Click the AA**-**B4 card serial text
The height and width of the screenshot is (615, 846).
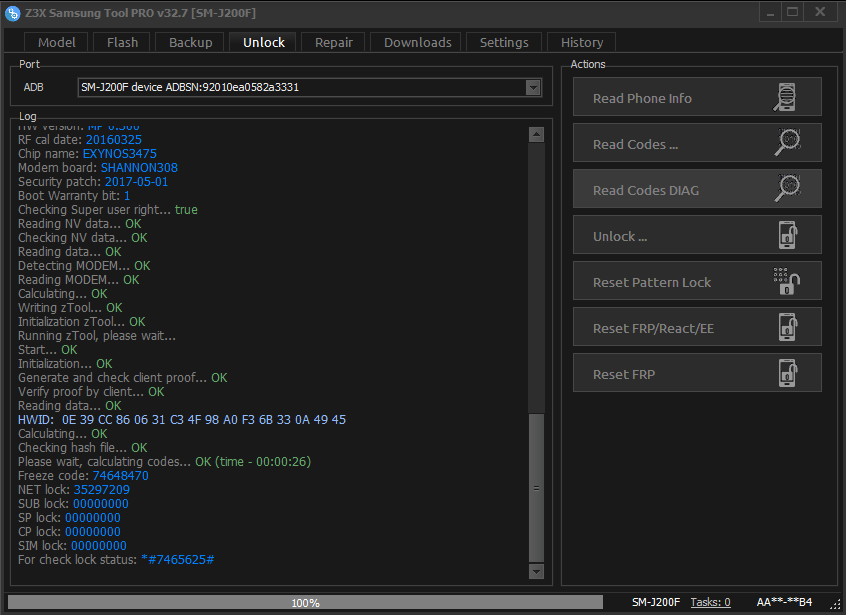pyautogui.click(x=784, y=602)
